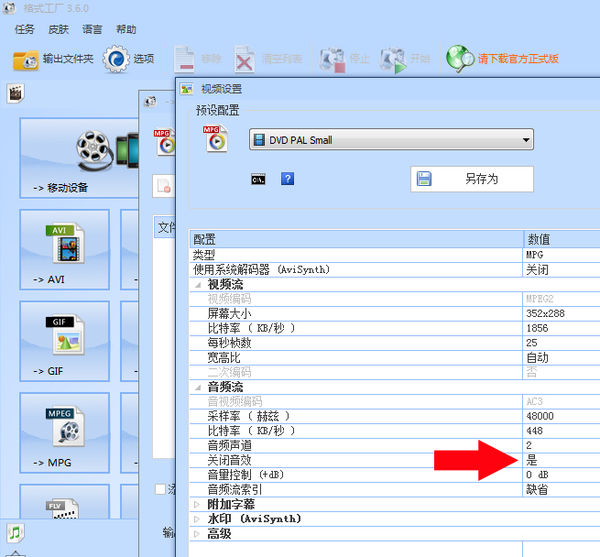Click the 48000 sample rate value
This screenshot has height=557, width=600.
(x=540, y=416)
